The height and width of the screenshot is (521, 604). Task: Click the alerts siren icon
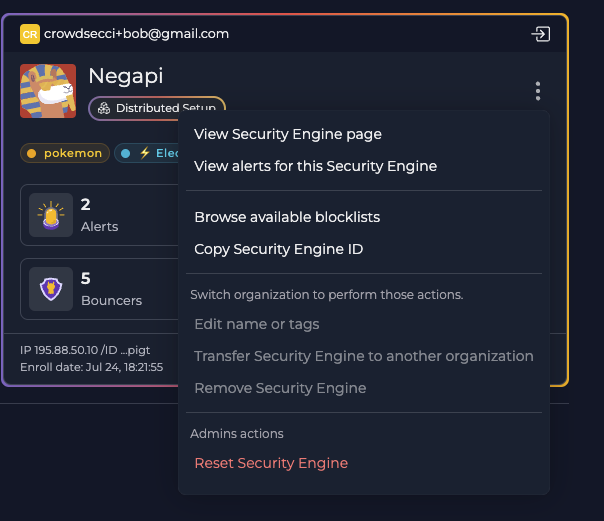[x=50, y=214]
